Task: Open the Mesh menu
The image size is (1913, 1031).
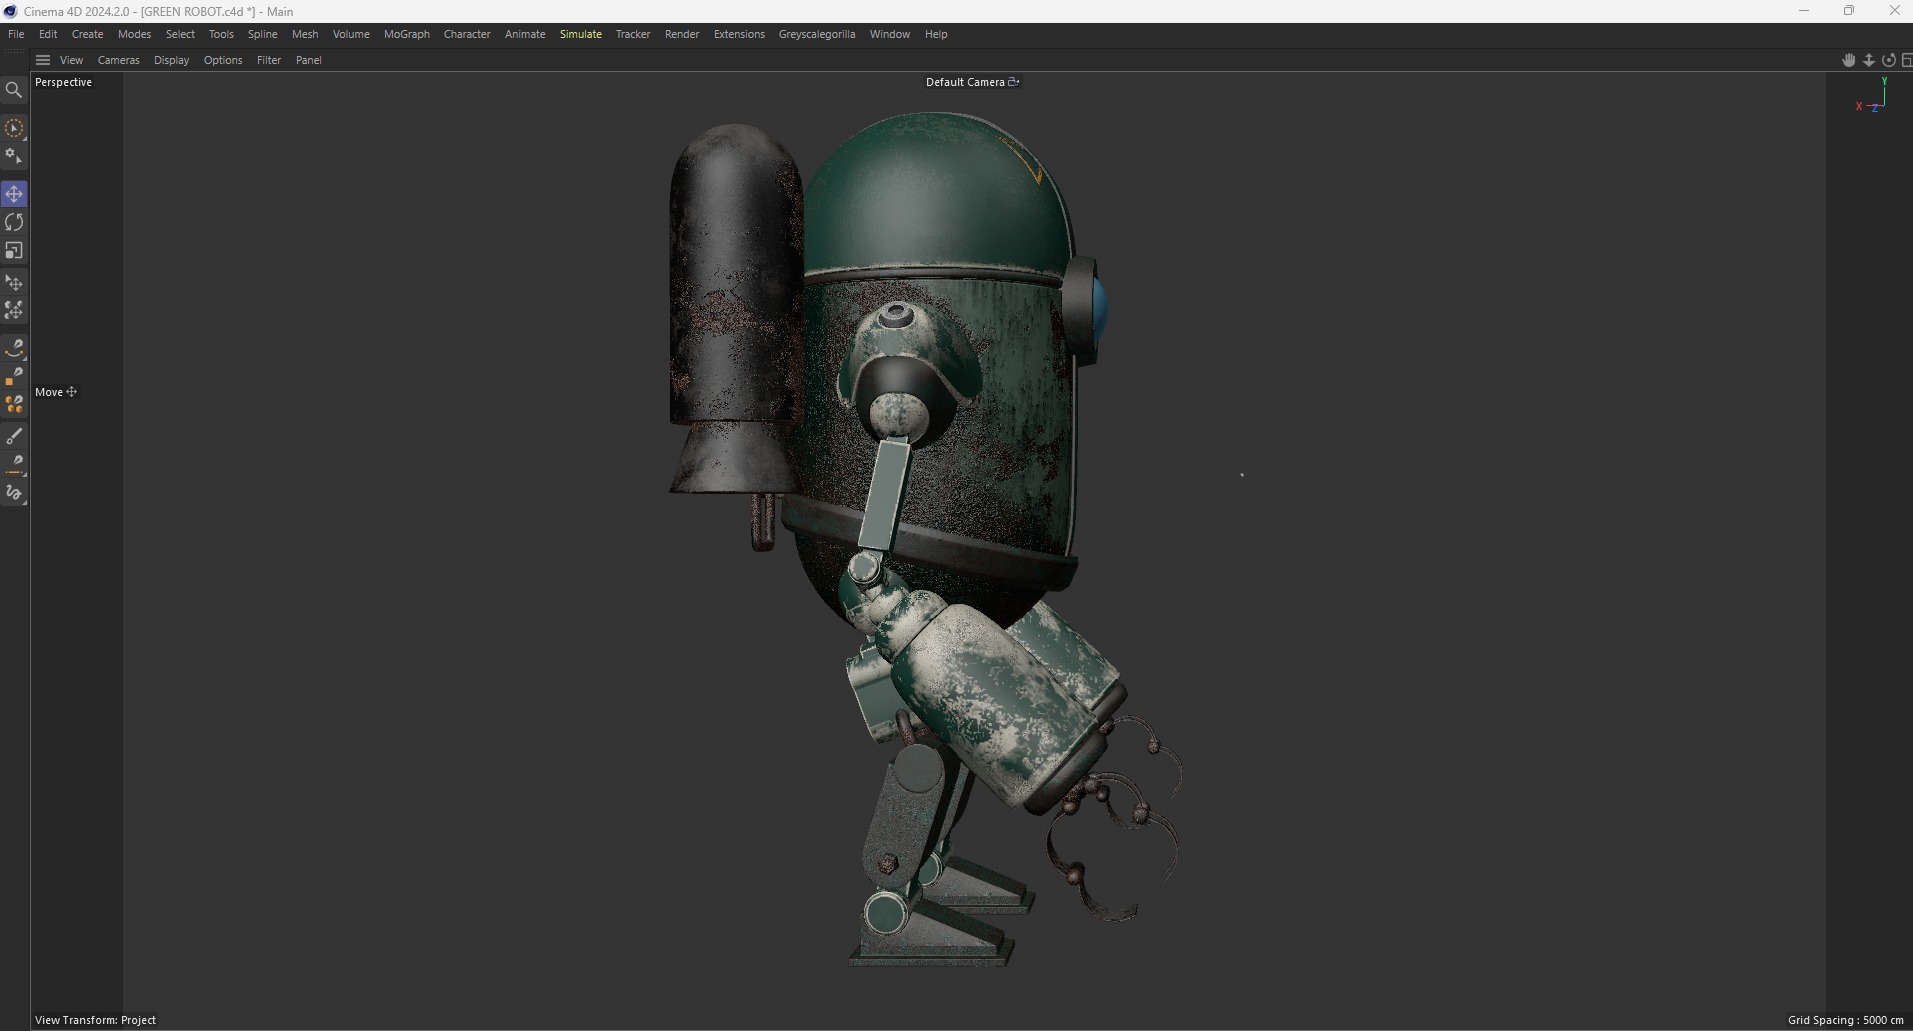Action: [305, 34]
